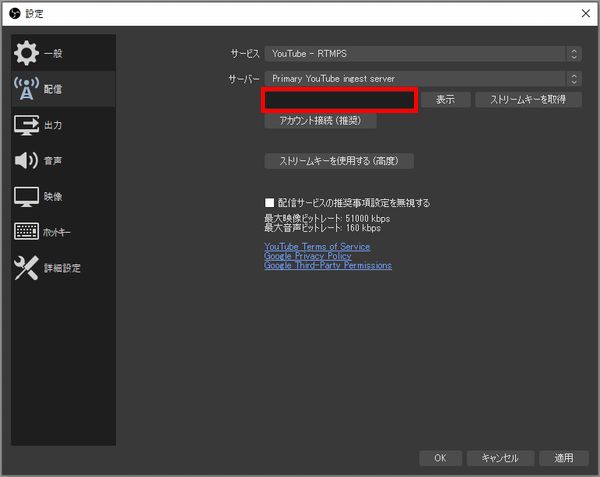Click the サーバー field label
Image resolution: width=600 pixels, height=477 pixels.
(x=244, y=79)
